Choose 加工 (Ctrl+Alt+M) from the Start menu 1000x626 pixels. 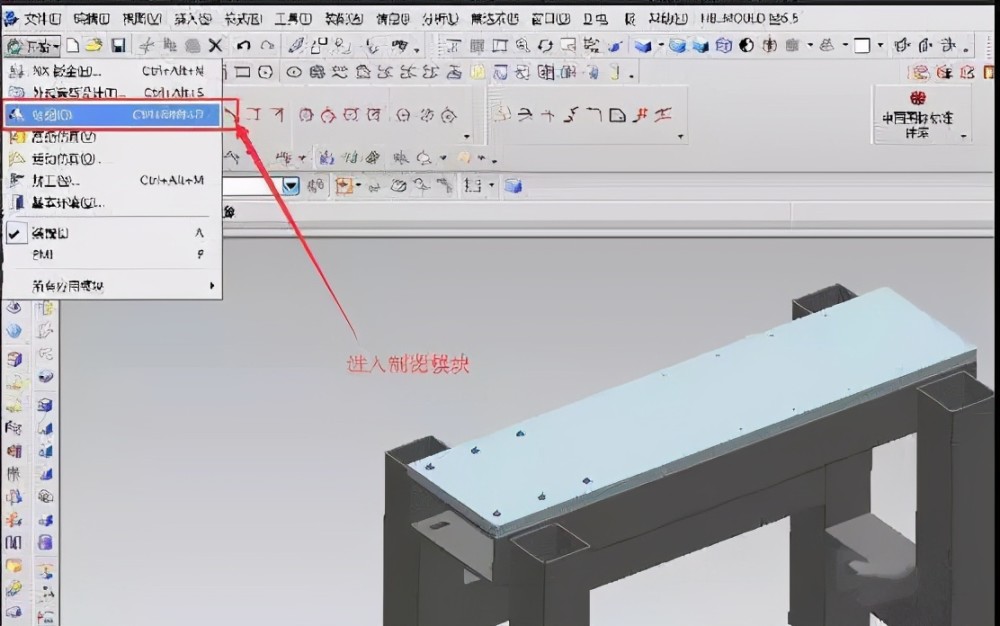[x=112, y=180]
